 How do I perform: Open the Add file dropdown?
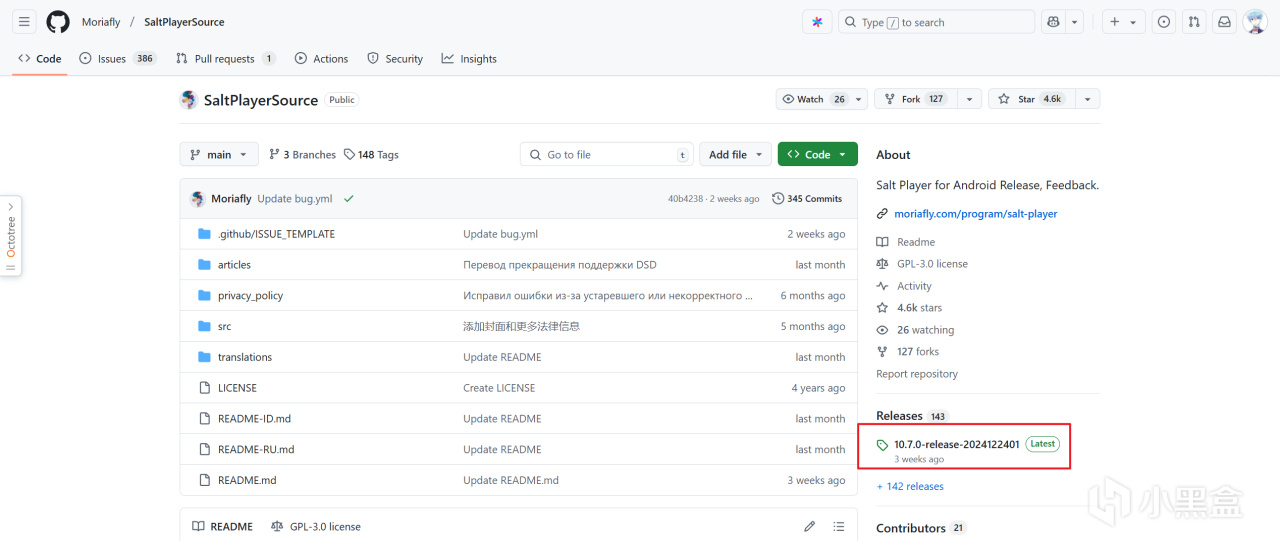(735, 154)
